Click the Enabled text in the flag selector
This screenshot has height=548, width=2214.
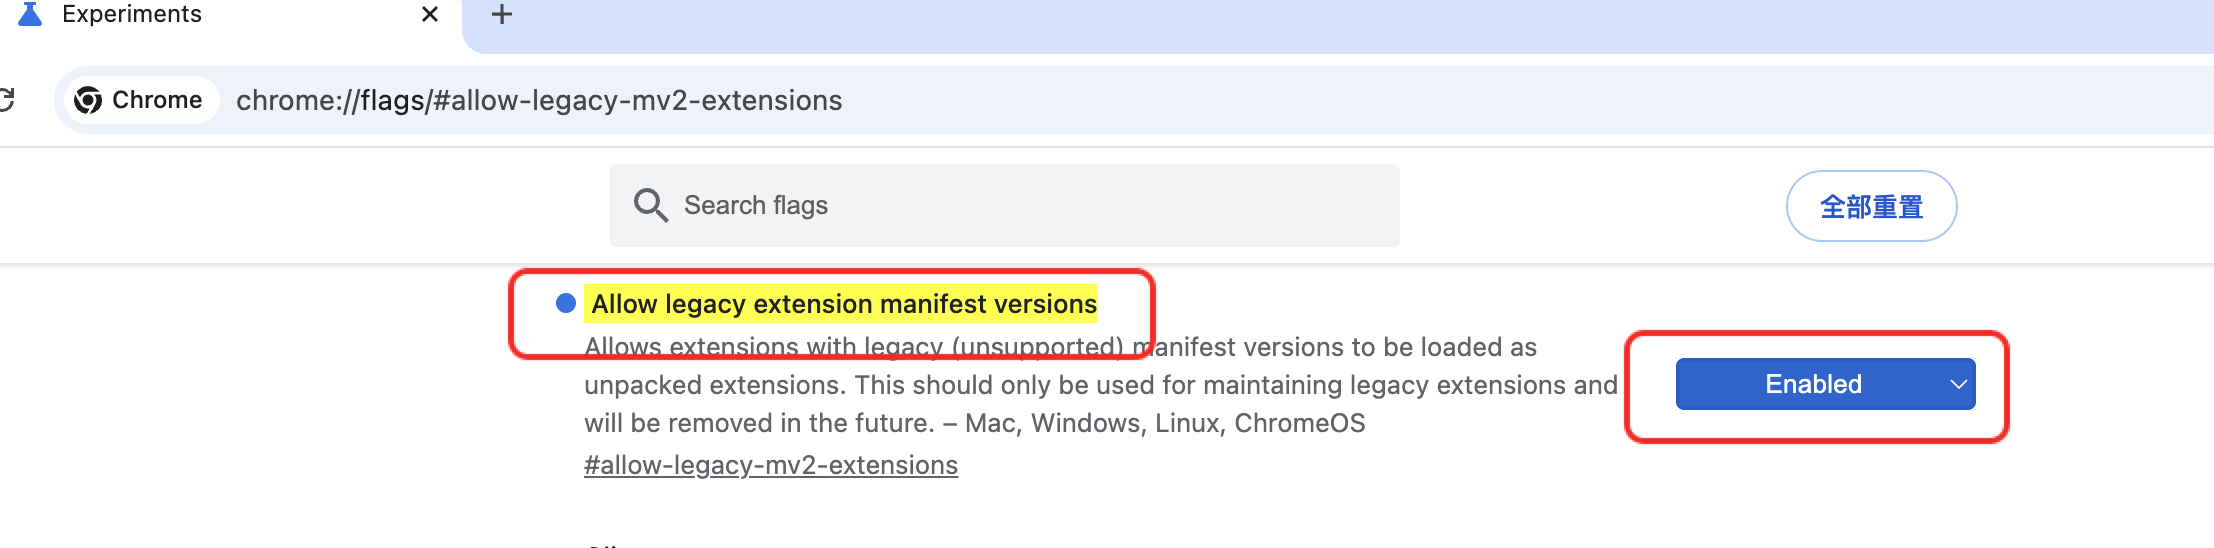[1813, 384]
